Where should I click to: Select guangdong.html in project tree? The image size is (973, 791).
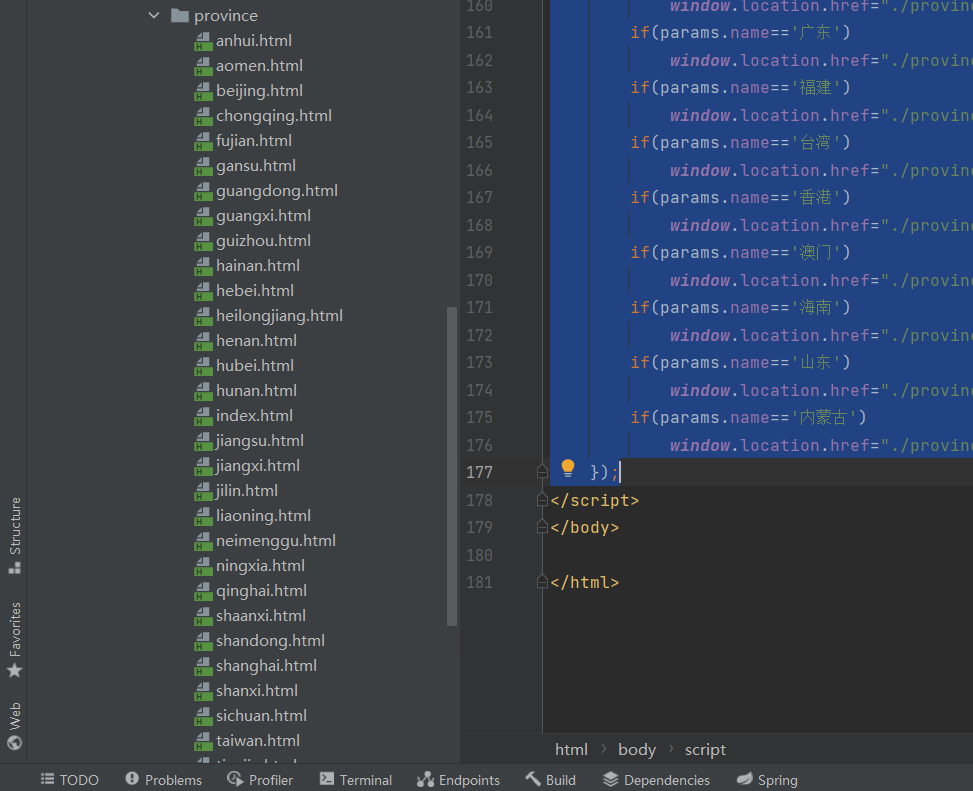pos(277,191)
